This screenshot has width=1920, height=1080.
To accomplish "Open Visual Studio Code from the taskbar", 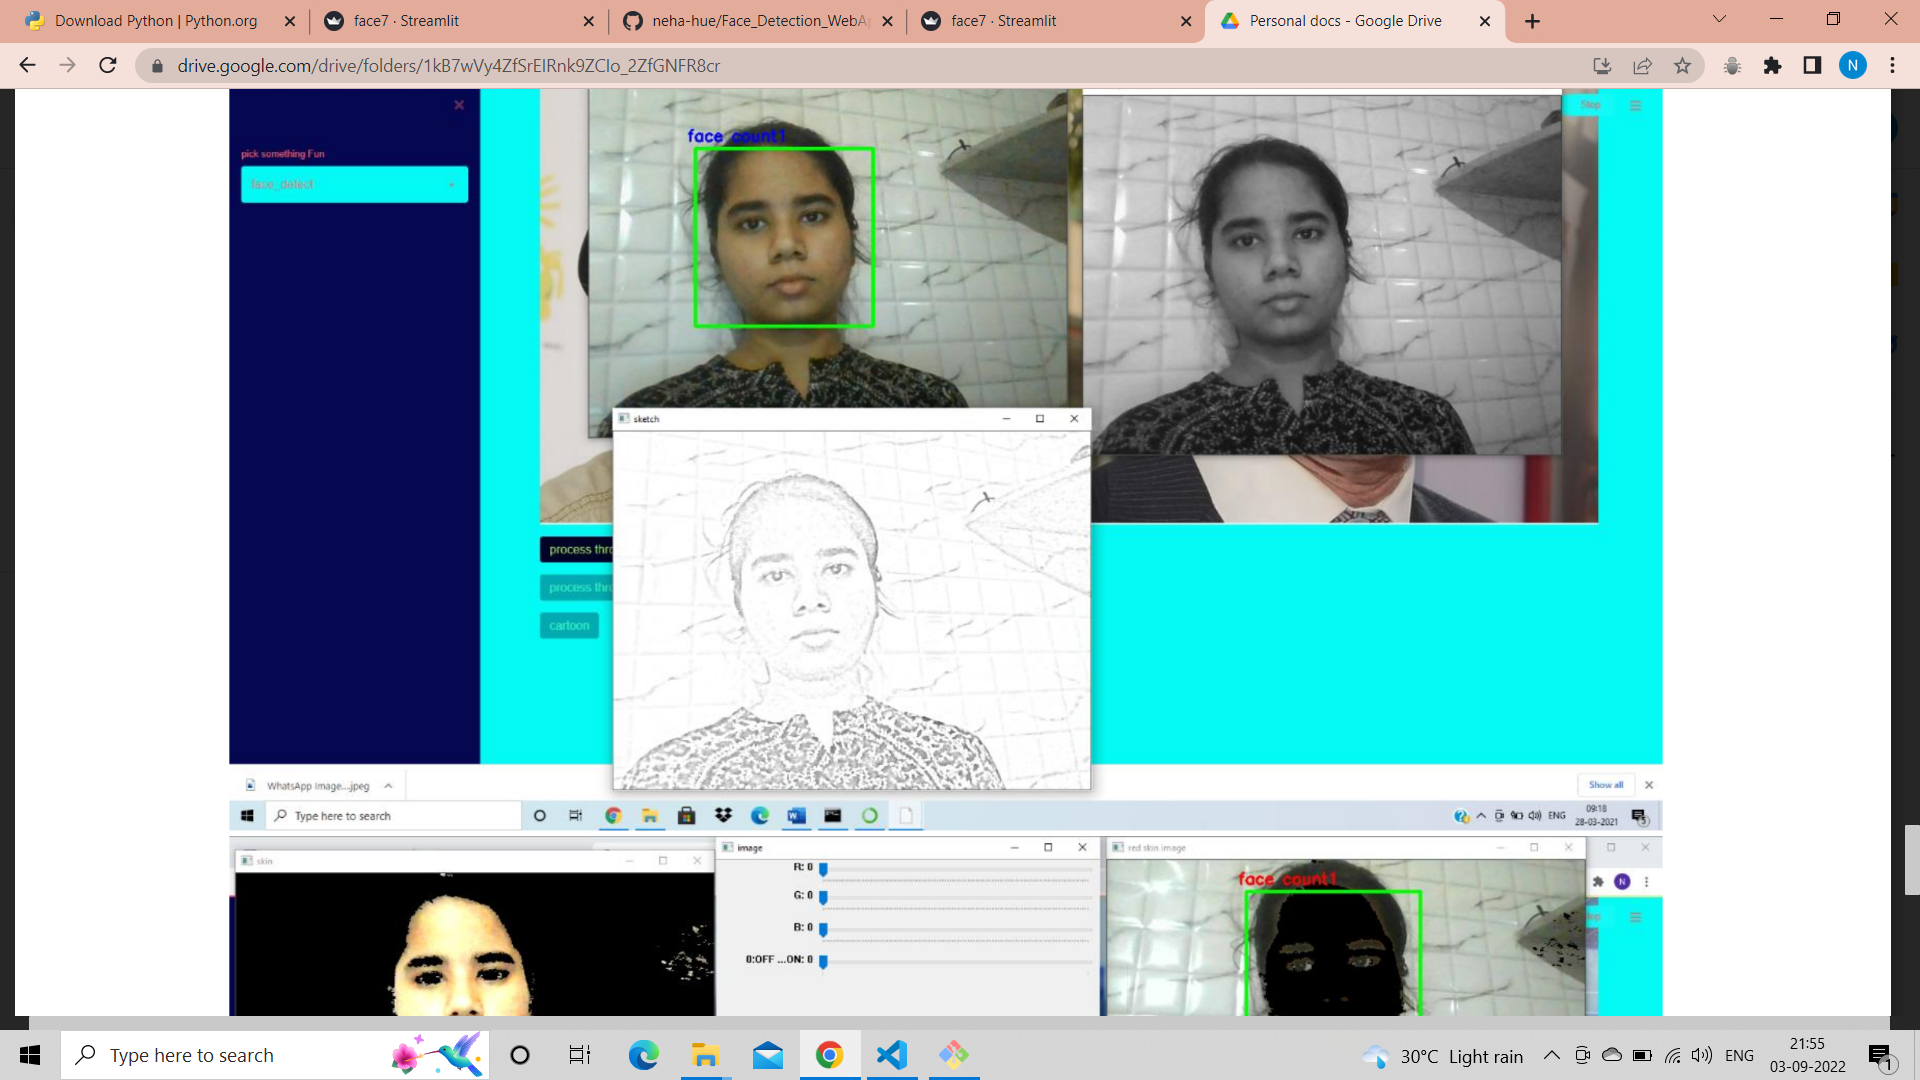I will click(x=891, y=1055).
